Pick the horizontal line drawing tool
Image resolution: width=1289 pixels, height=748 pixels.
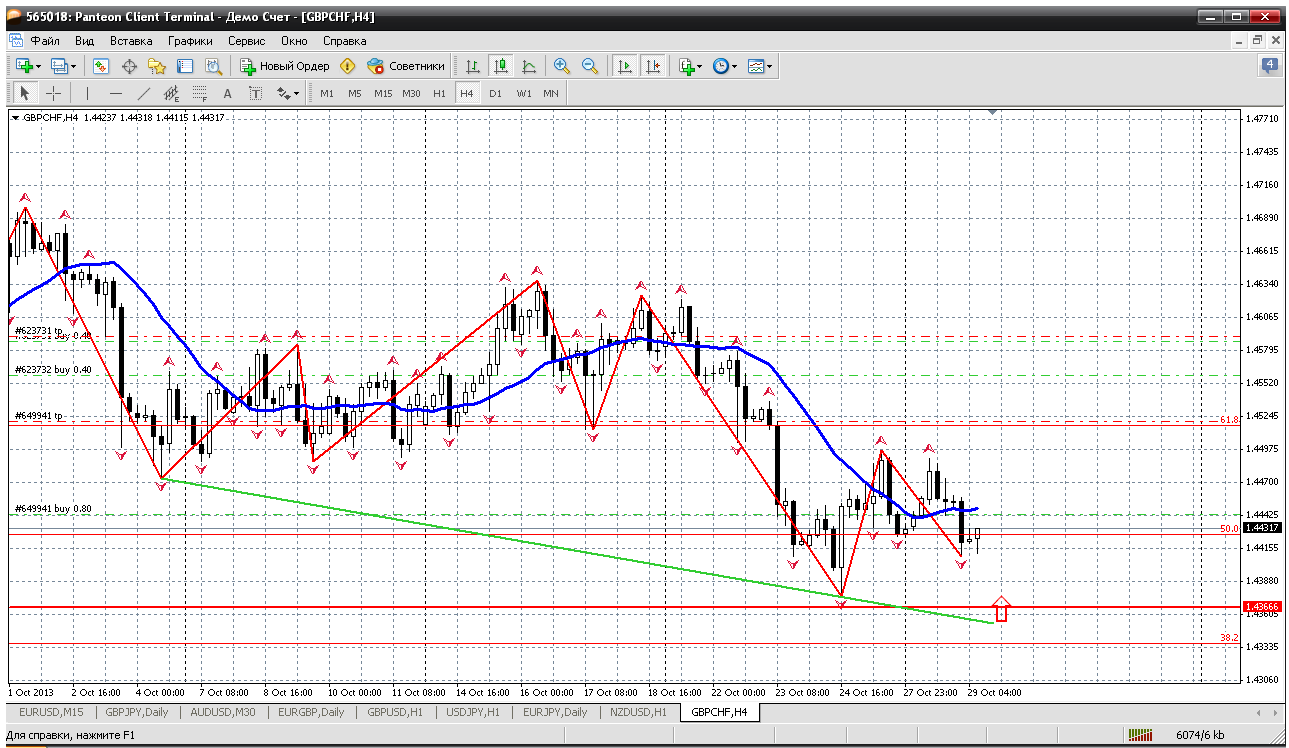tap(116, 93)
